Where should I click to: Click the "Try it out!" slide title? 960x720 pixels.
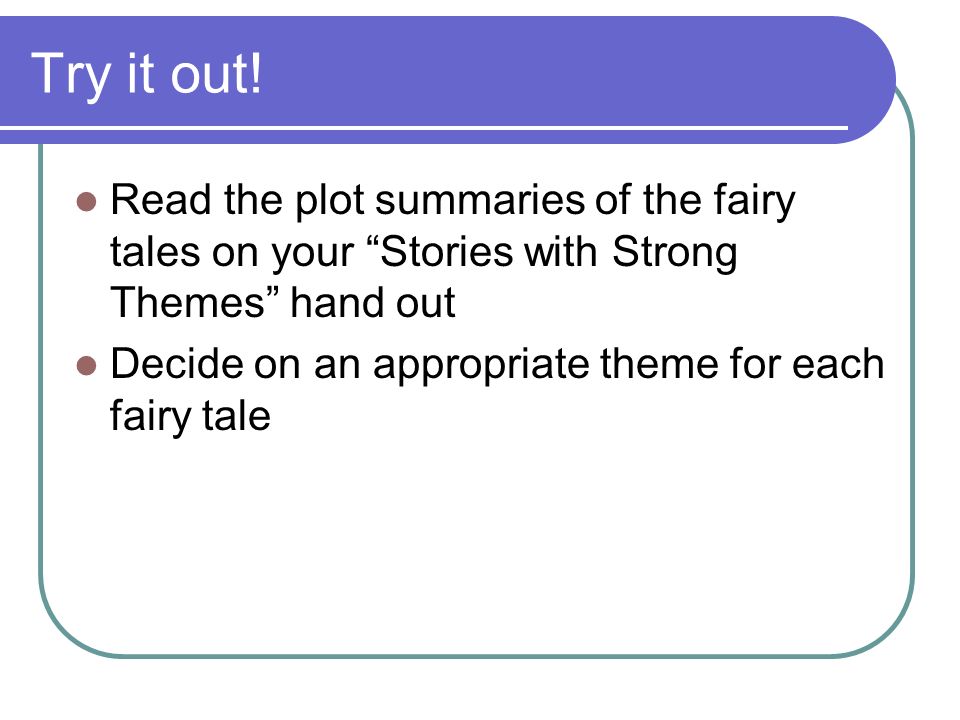tap(146, 74)
